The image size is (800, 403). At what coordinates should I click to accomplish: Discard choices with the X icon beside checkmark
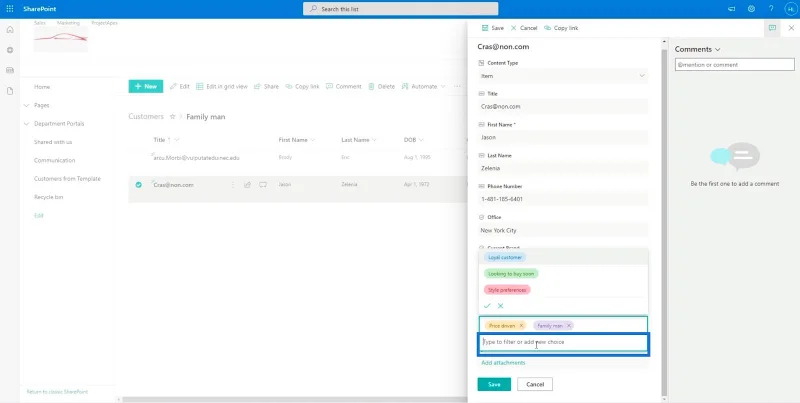click(x=501, y=306)
